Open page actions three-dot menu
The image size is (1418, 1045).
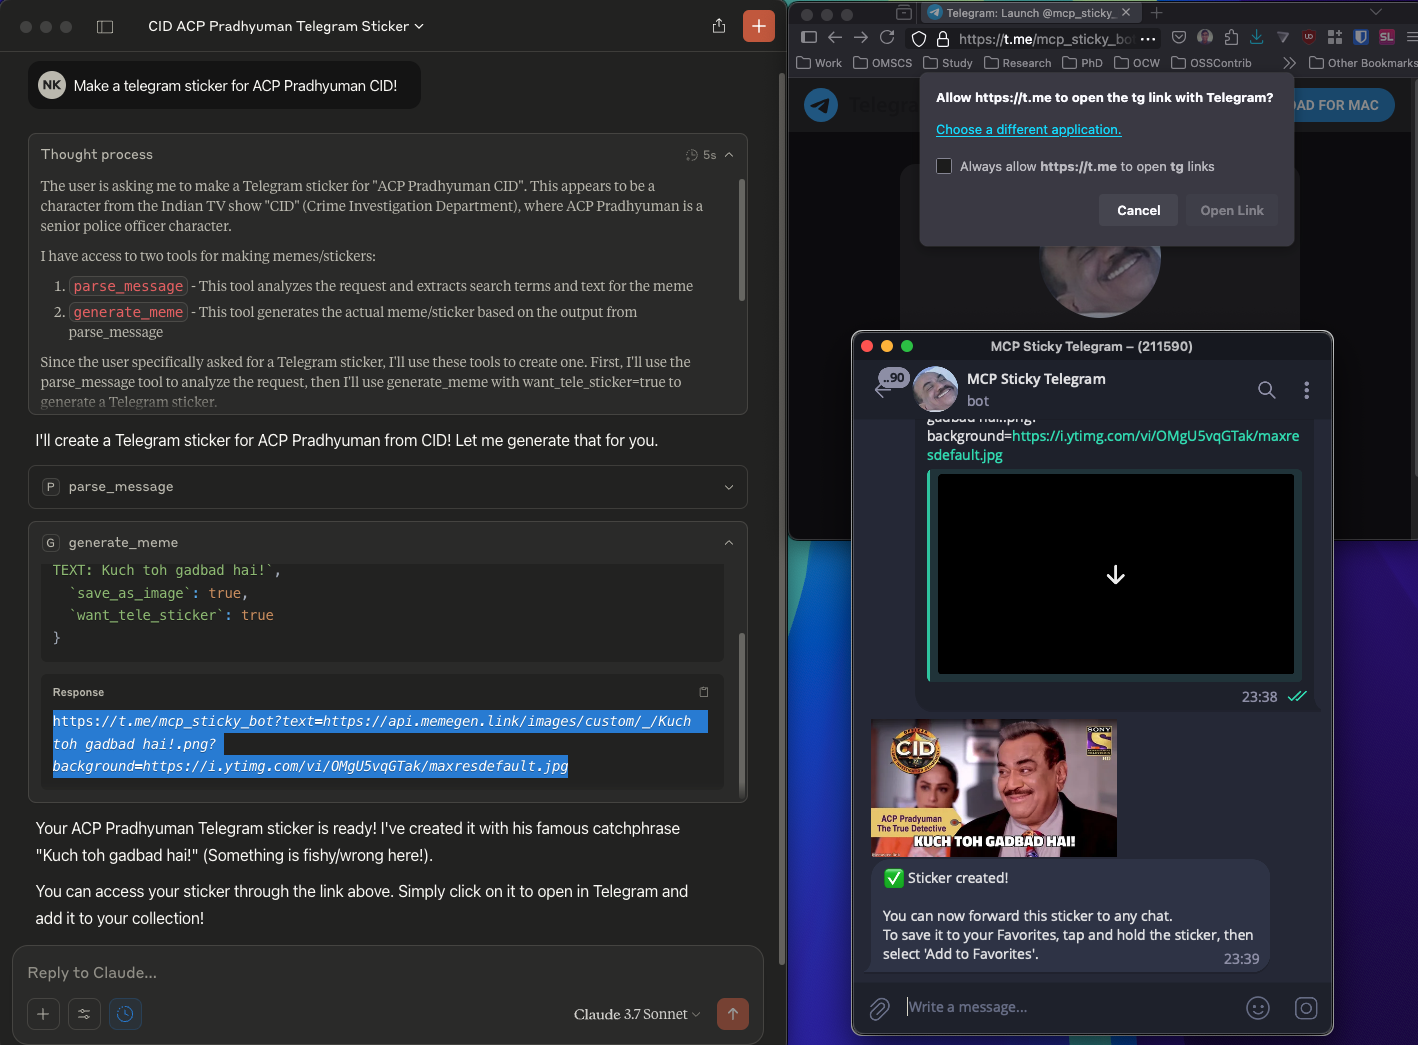point(1148,39)
